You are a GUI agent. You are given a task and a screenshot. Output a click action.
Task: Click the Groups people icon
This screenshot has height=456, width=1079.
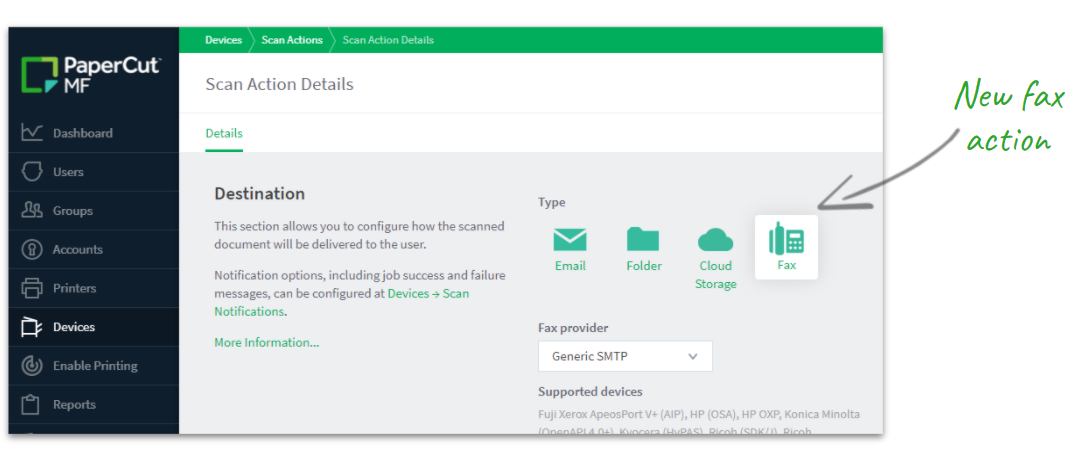pos(32,210)
